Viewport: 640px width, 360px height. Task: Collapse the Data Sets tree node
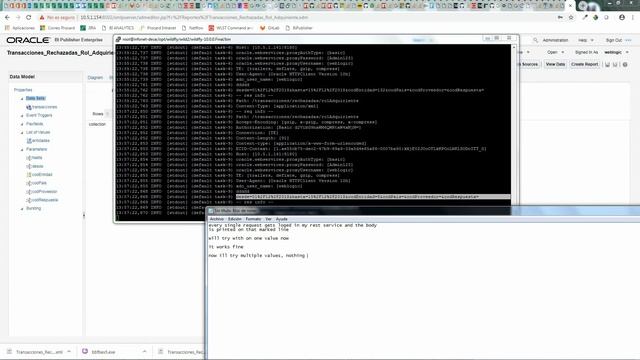pos(22,99)
